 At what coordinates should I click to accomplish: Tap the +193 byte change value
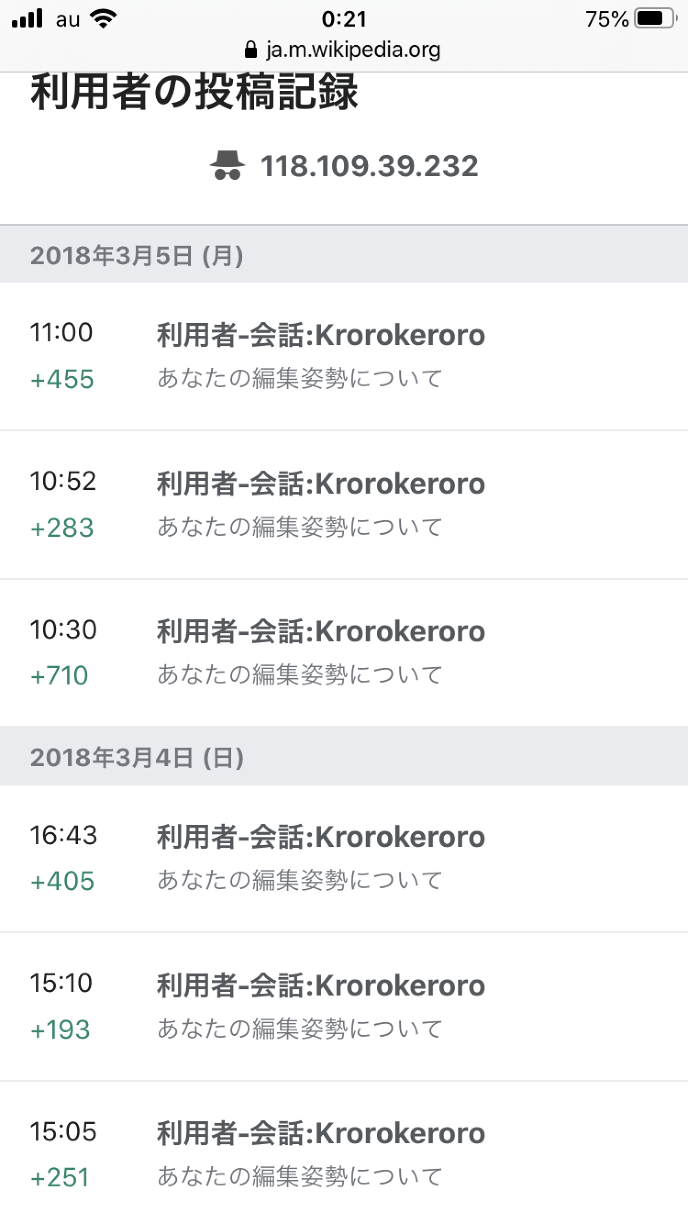tap(60, 1030)
